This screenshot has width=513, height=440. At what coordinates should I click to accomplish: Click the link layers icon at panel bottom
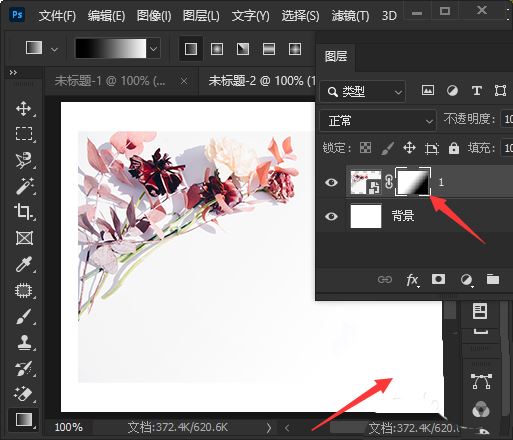[x=385, y=279]
